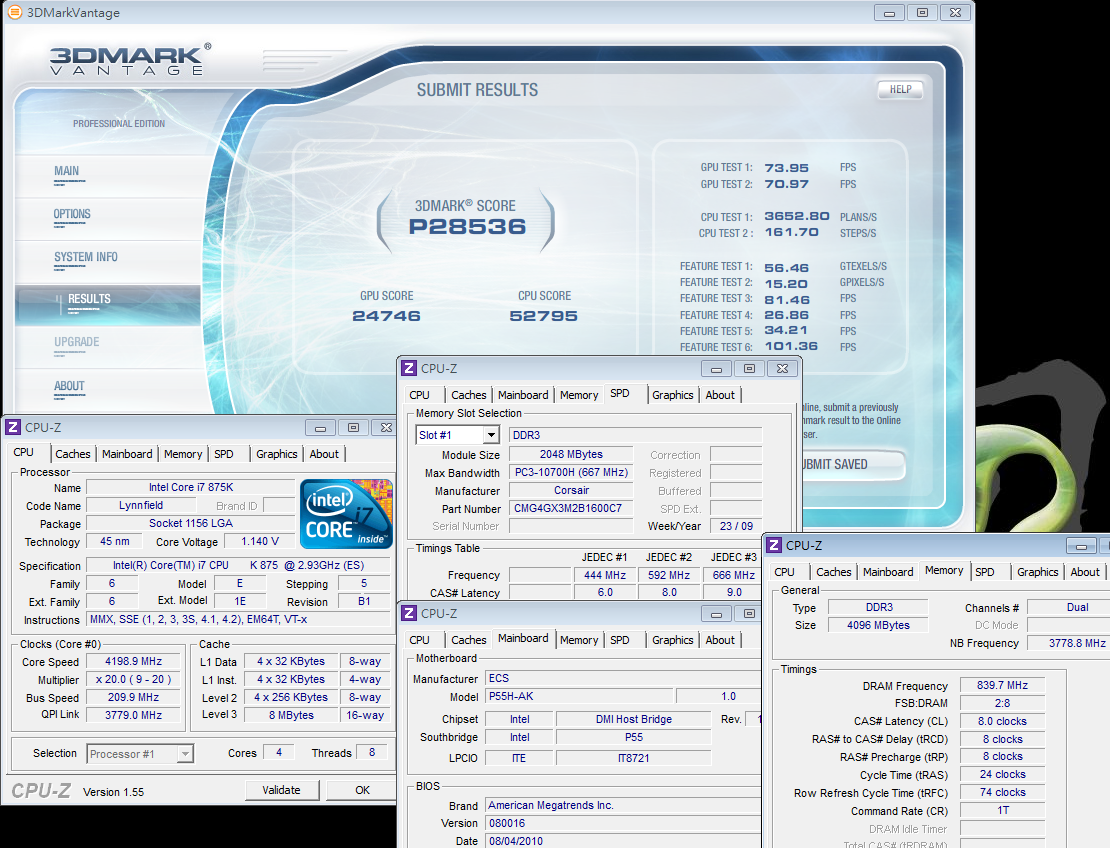Image resolution: width=1110 pixels, height=848 pixels.
Task: Click the Validate button in CPU-Z
Action: coord(282,790)
